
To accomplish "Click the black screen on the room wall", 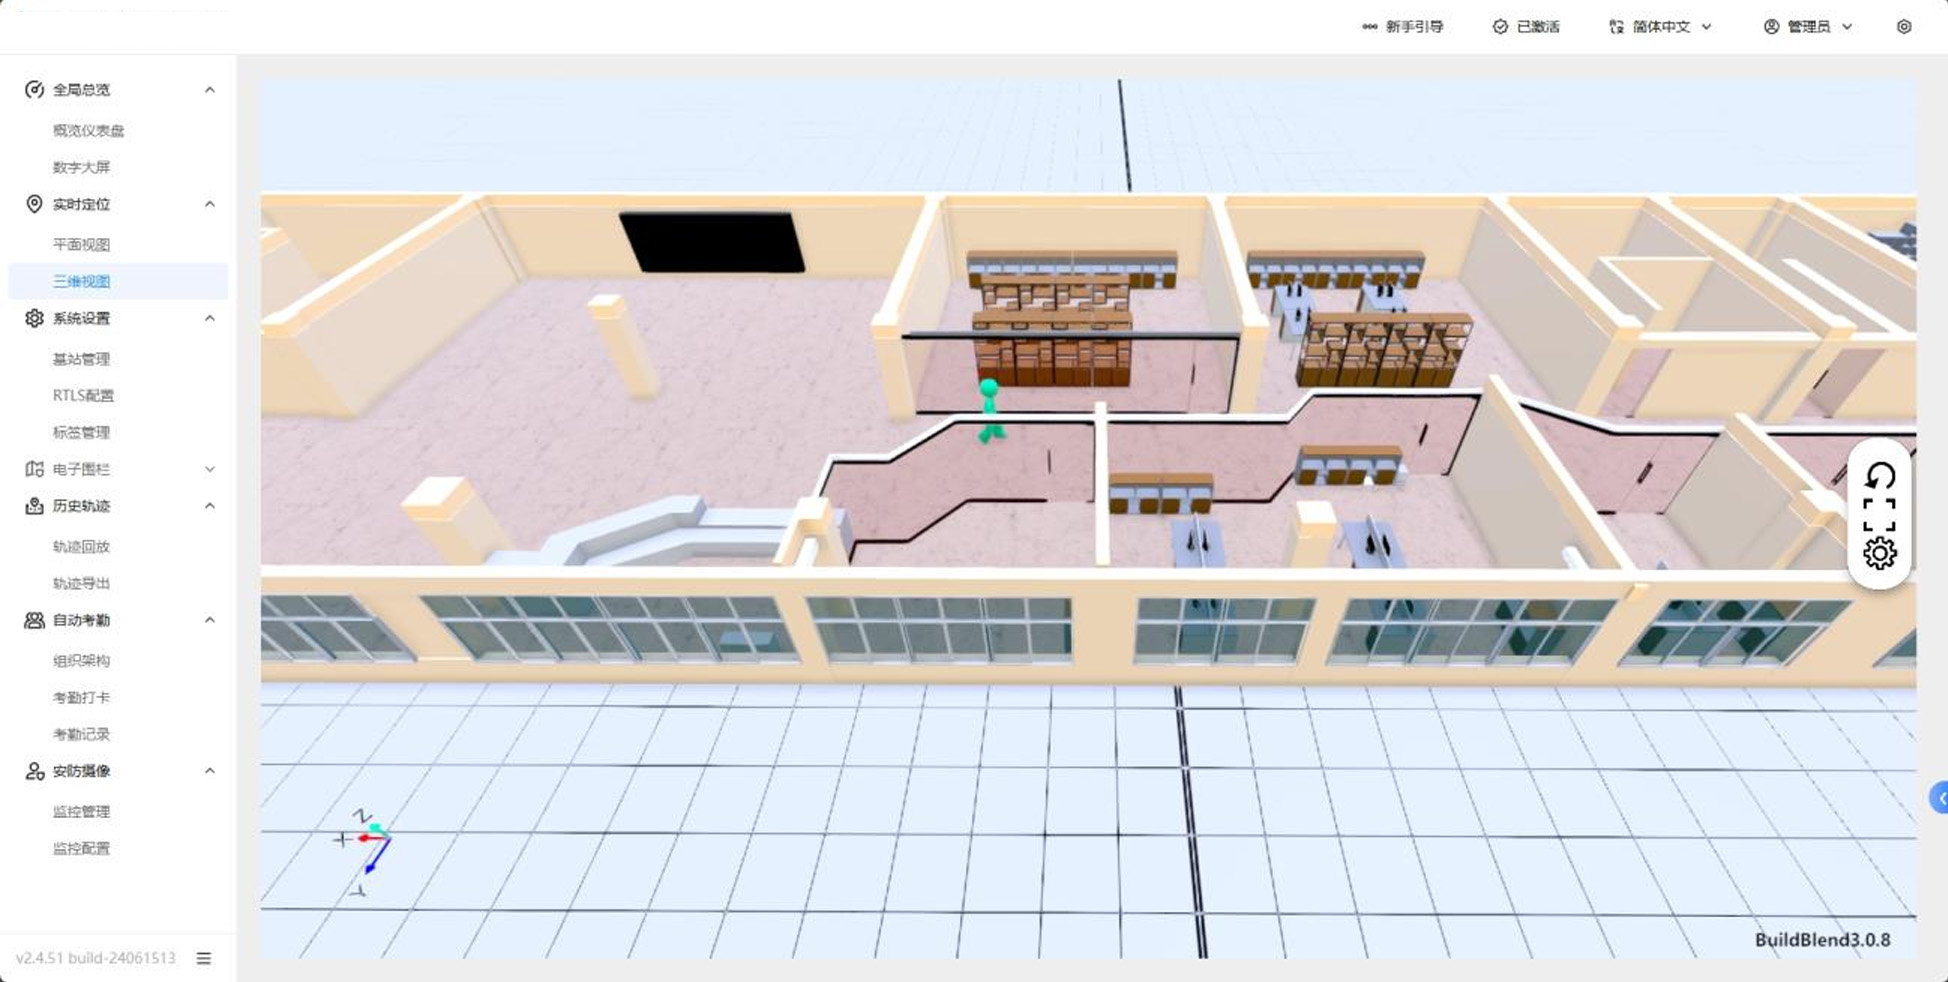I will [712, 241].
